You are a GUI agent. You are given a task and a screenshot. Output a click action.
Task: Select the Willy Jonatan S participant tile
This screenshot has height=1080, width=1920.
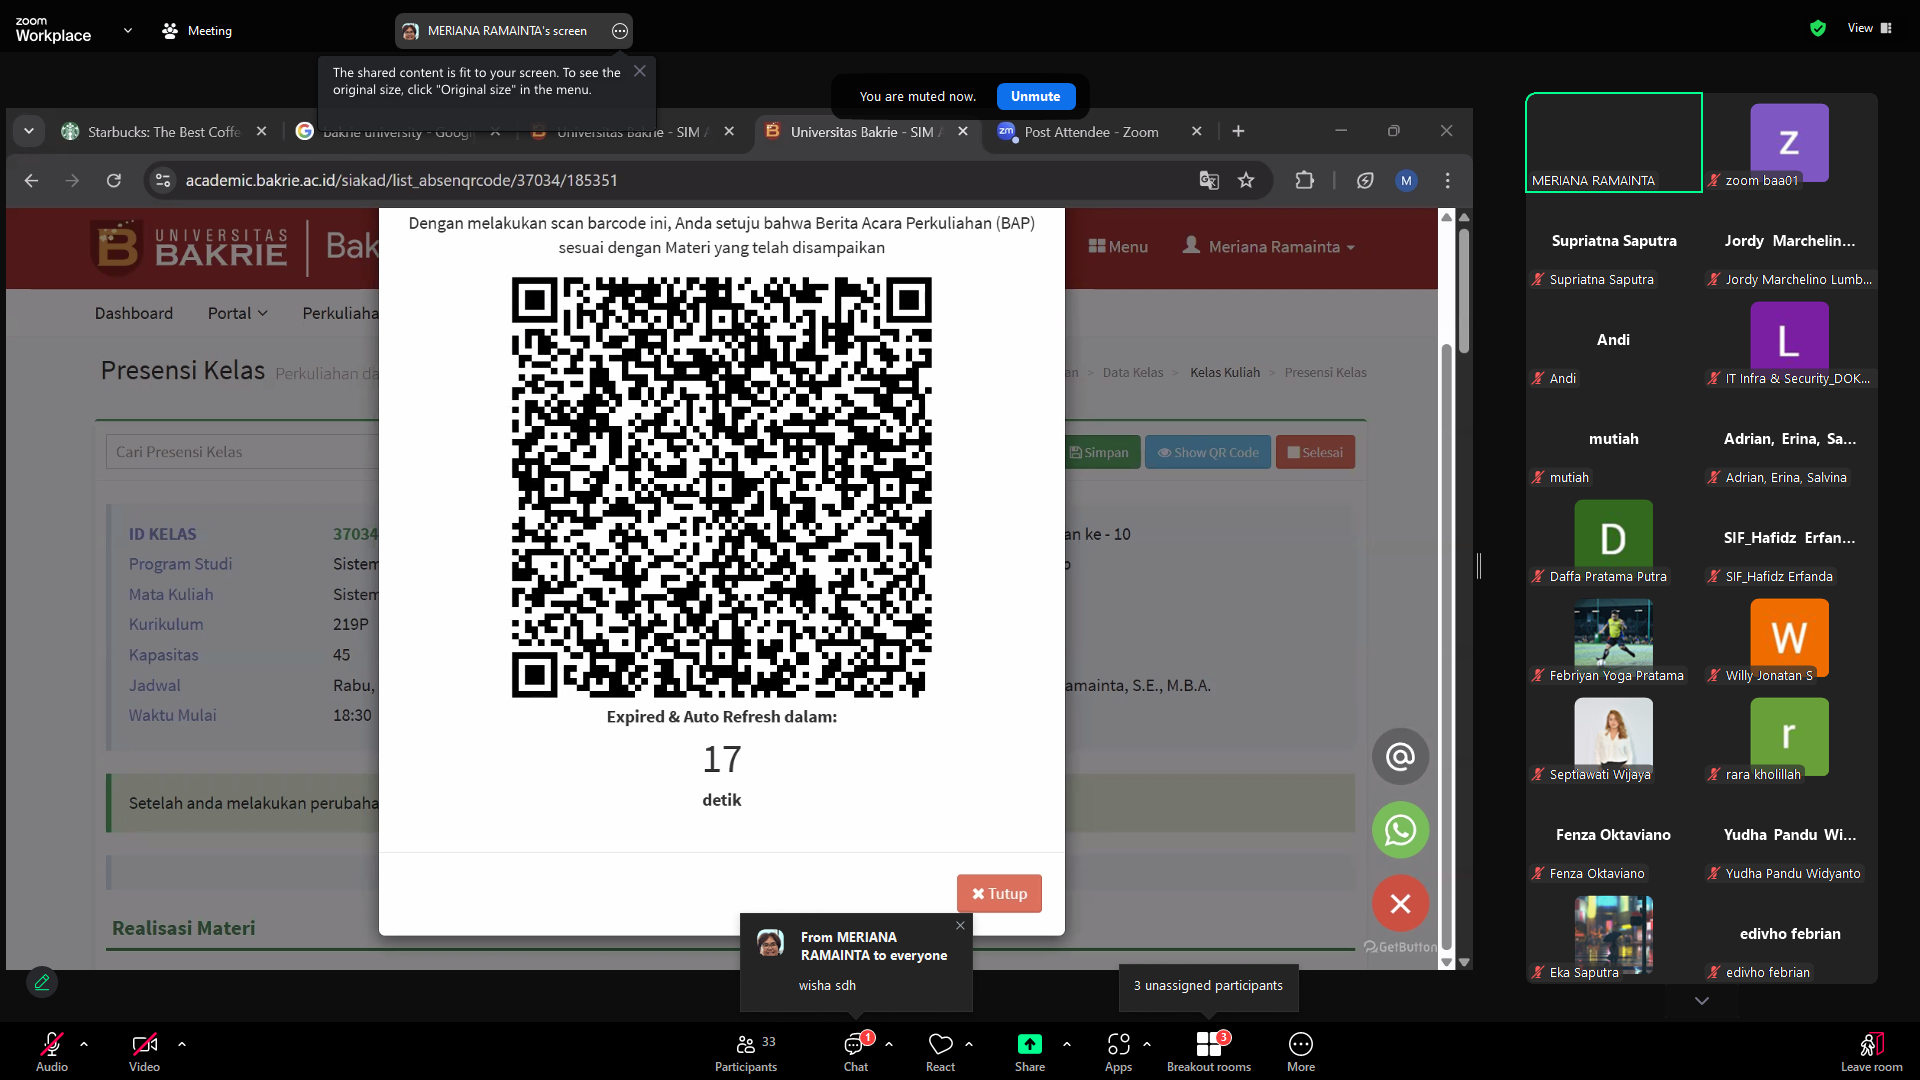[1790, 637]
